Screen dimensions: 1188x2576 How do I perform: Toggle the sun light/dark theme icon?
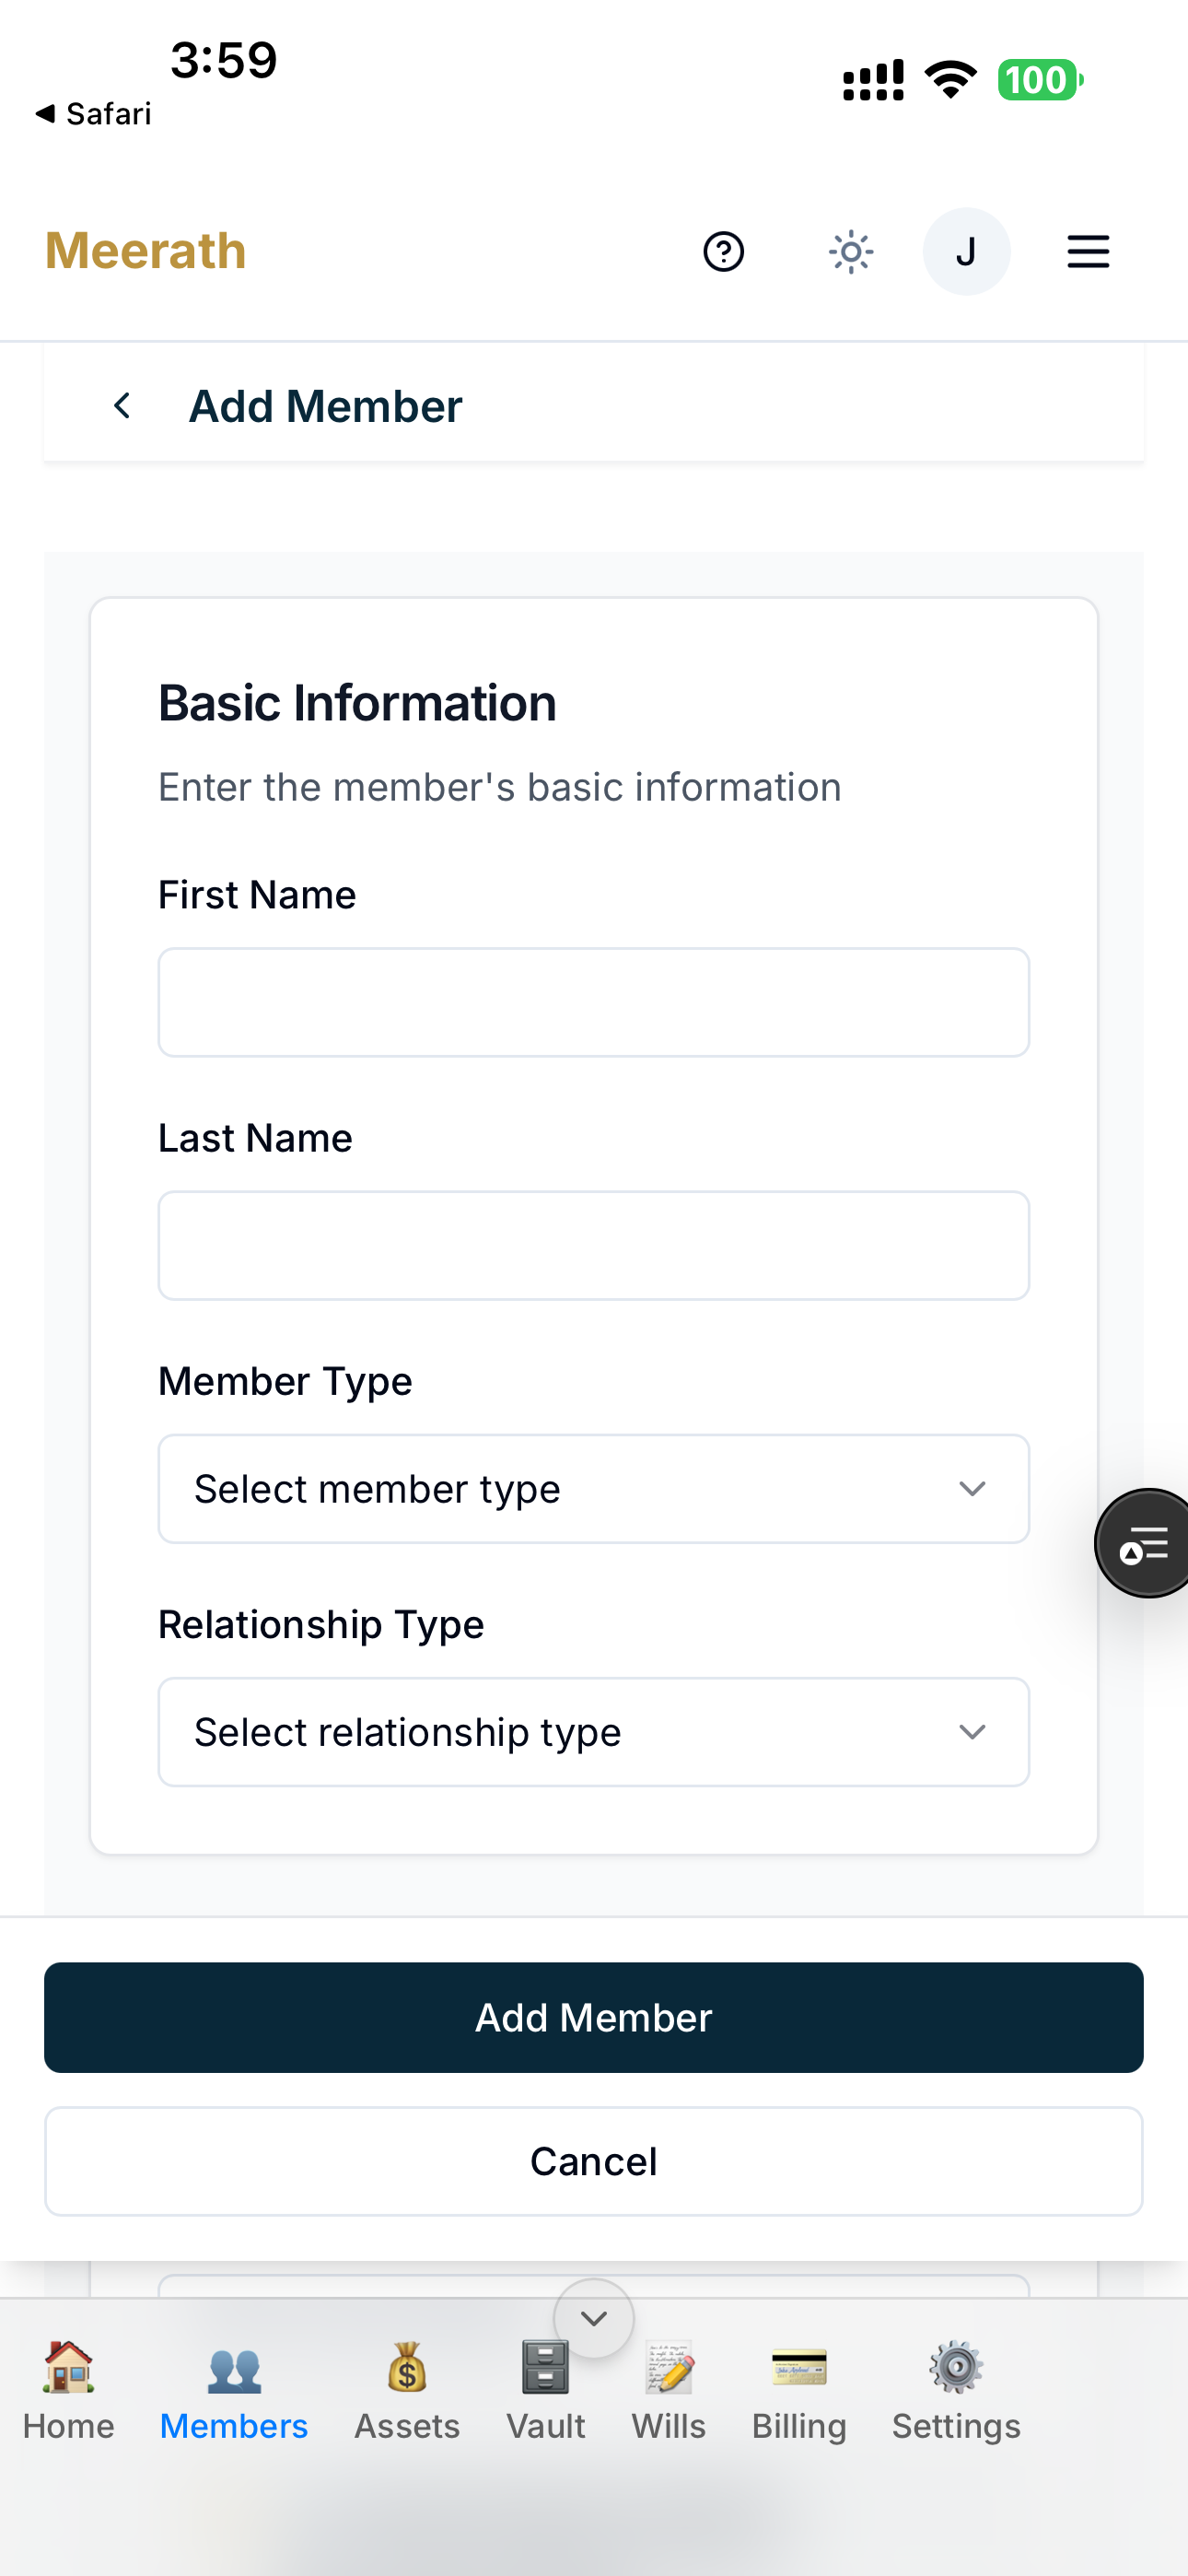coord(851,252)
